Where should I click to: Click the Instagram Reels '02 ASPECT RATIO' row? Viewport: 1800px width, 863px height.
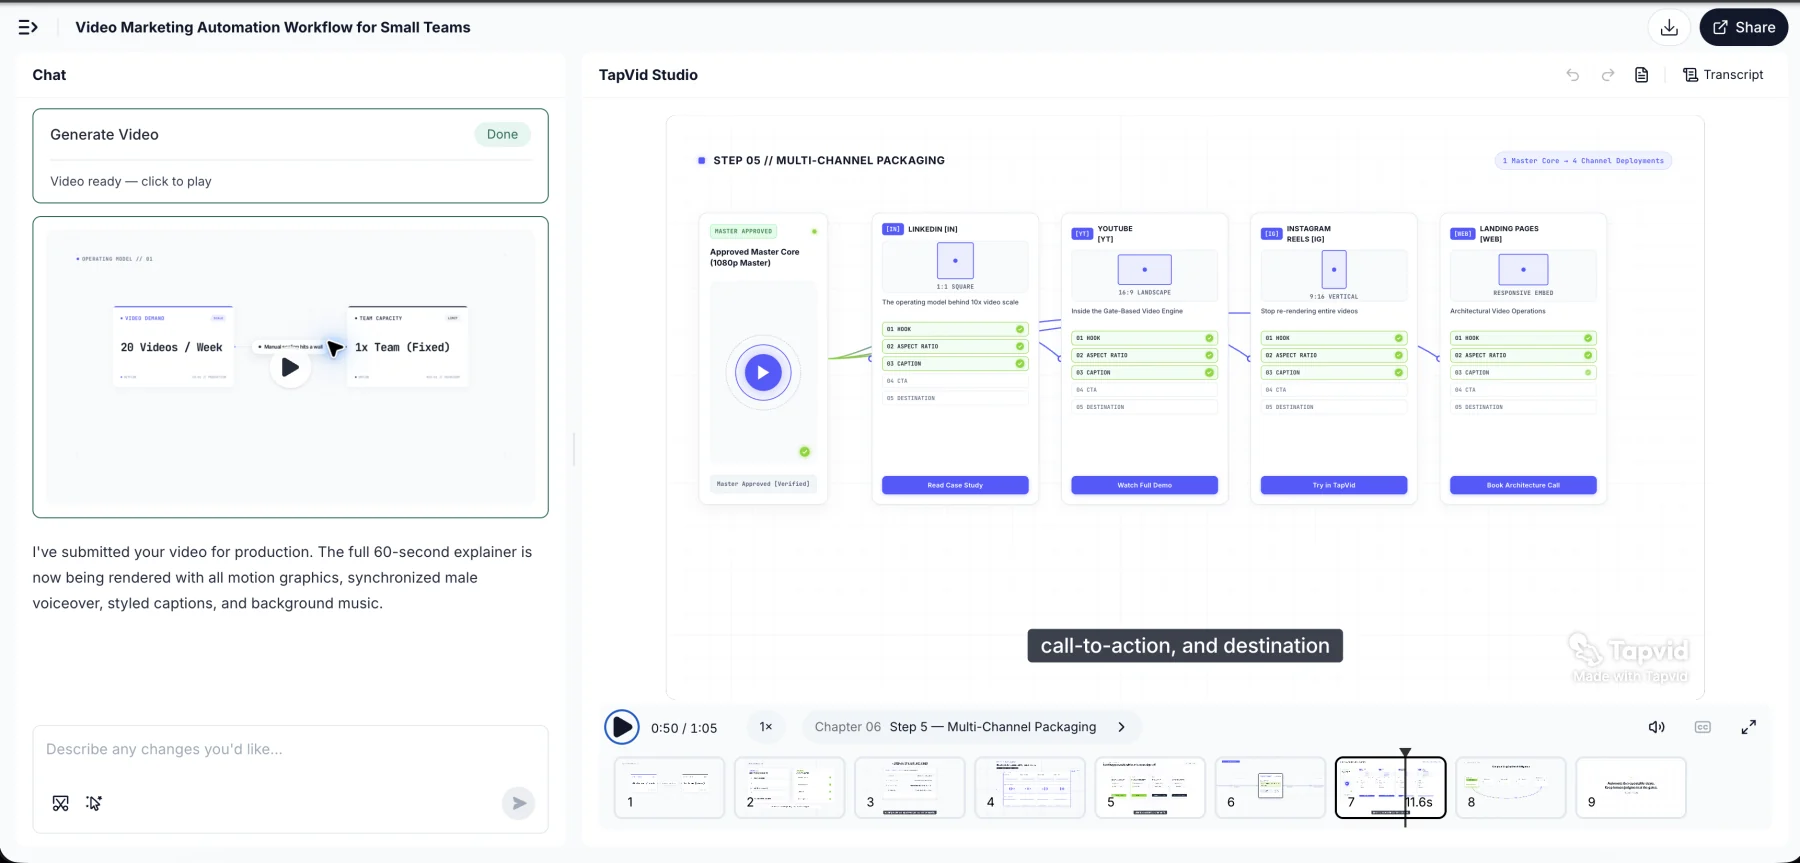pyautogui.click(x=1334, y=355)
